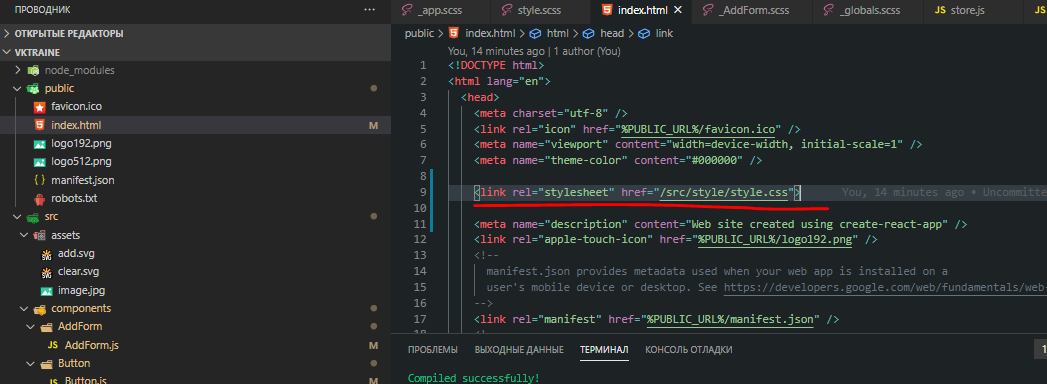Click the components folder icon
This screenshot has height=384, width=1047.
pos(39,309)
